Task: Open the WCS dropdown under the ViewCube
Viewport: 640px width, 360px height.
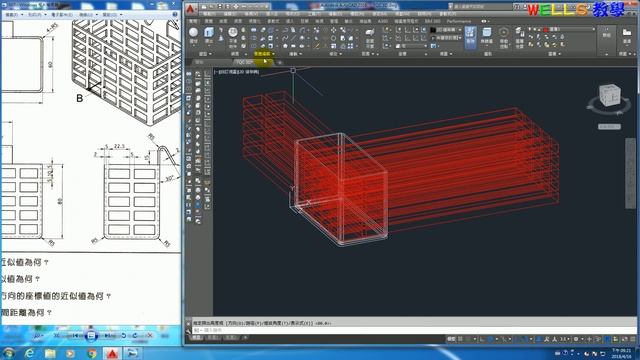Action: click(609, 127)
